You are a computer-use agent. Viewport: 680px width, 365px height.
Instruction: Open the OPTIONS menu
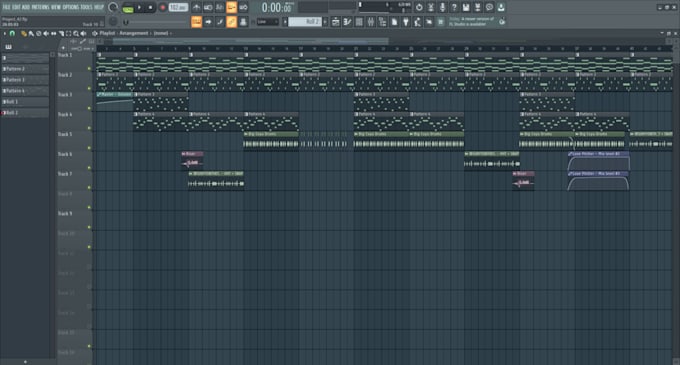point(71,7)
